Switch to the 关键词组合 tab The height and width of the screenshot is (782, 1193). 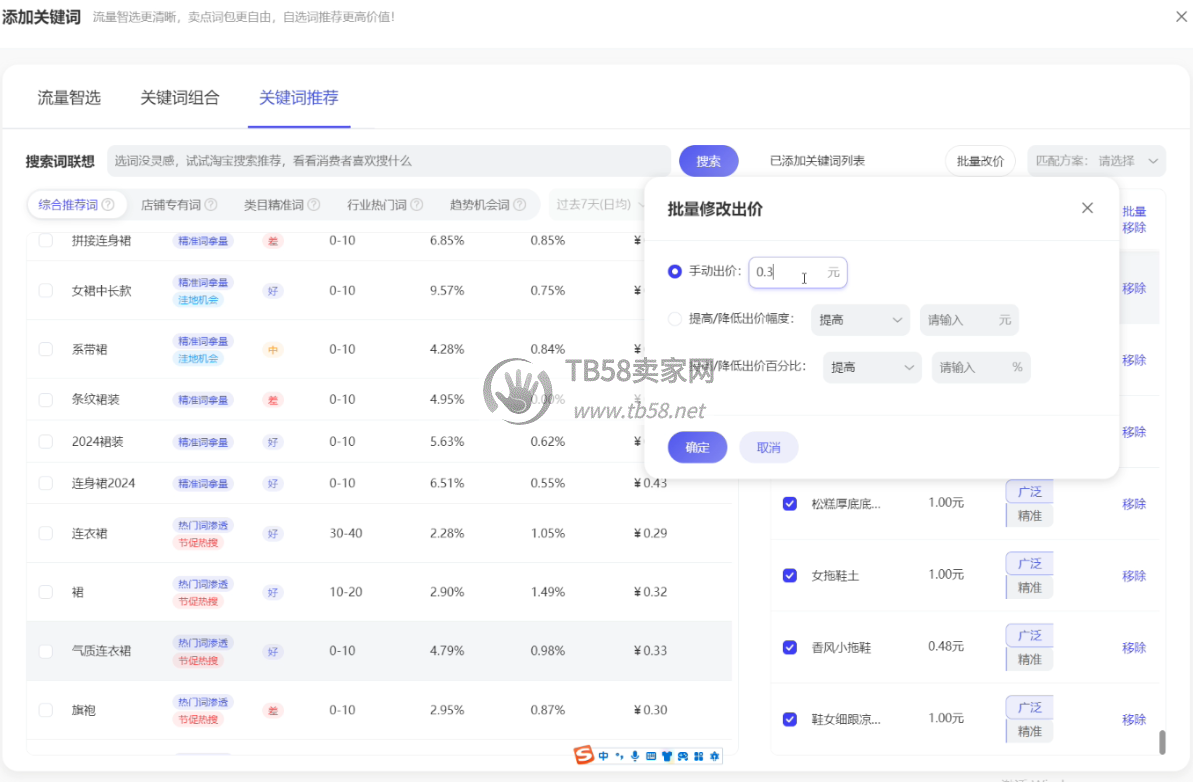pyautogui.click(x=180, y=98)
